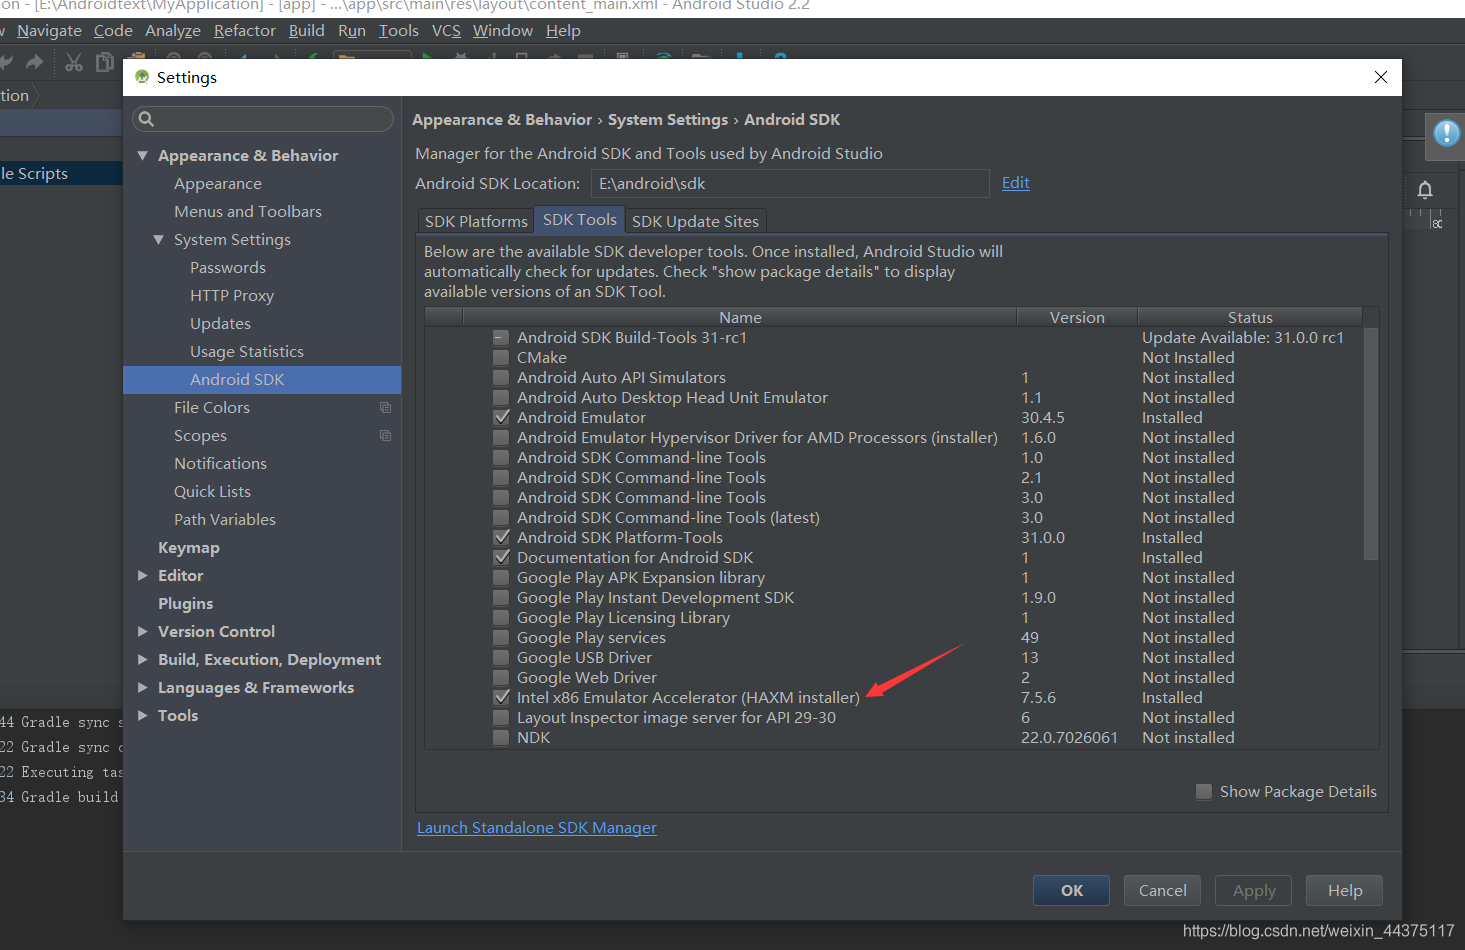Screen dimensions: 1465x950
Task: Select Path Variables
Action: tap(225, 520)
